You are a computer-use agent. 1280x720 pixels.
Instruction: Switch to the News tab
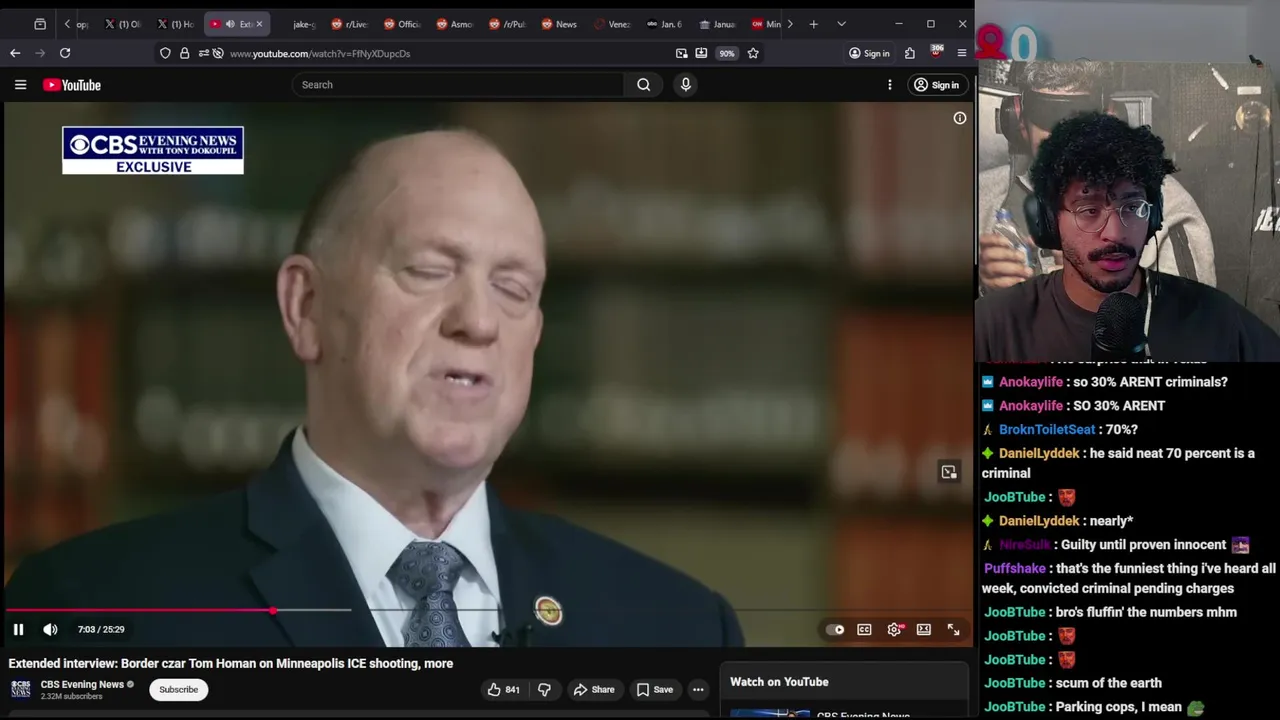[559, 24]
